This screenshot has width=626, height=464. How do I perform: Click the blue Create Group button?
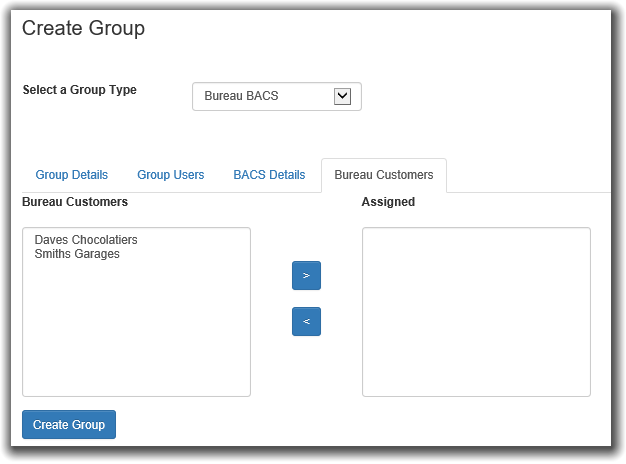(x=69, y=424)
